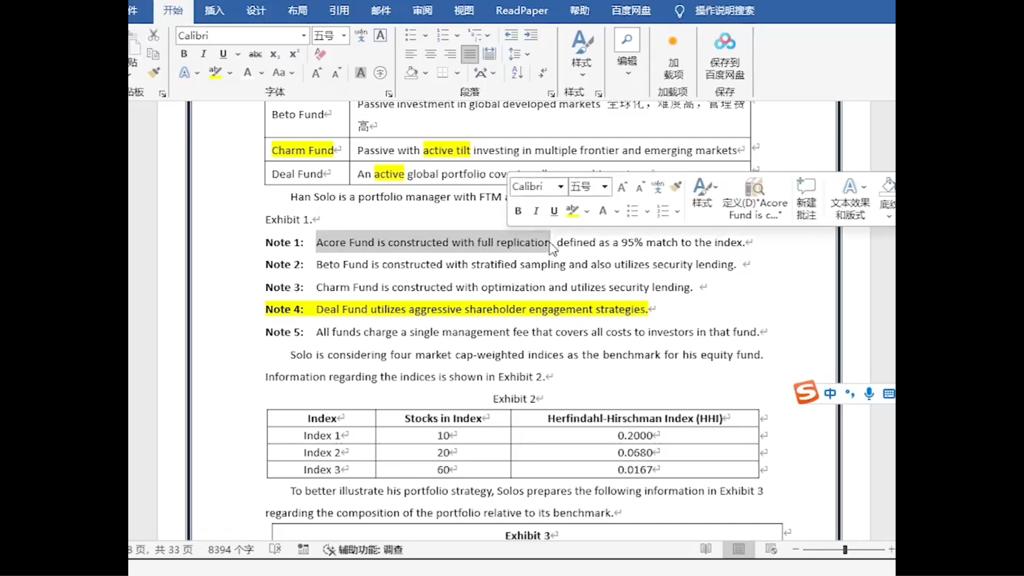The height and width of the screenshot is (576, 1024).
Task: Open Styles (样式) gallery in ribbon
Action: 581,52
